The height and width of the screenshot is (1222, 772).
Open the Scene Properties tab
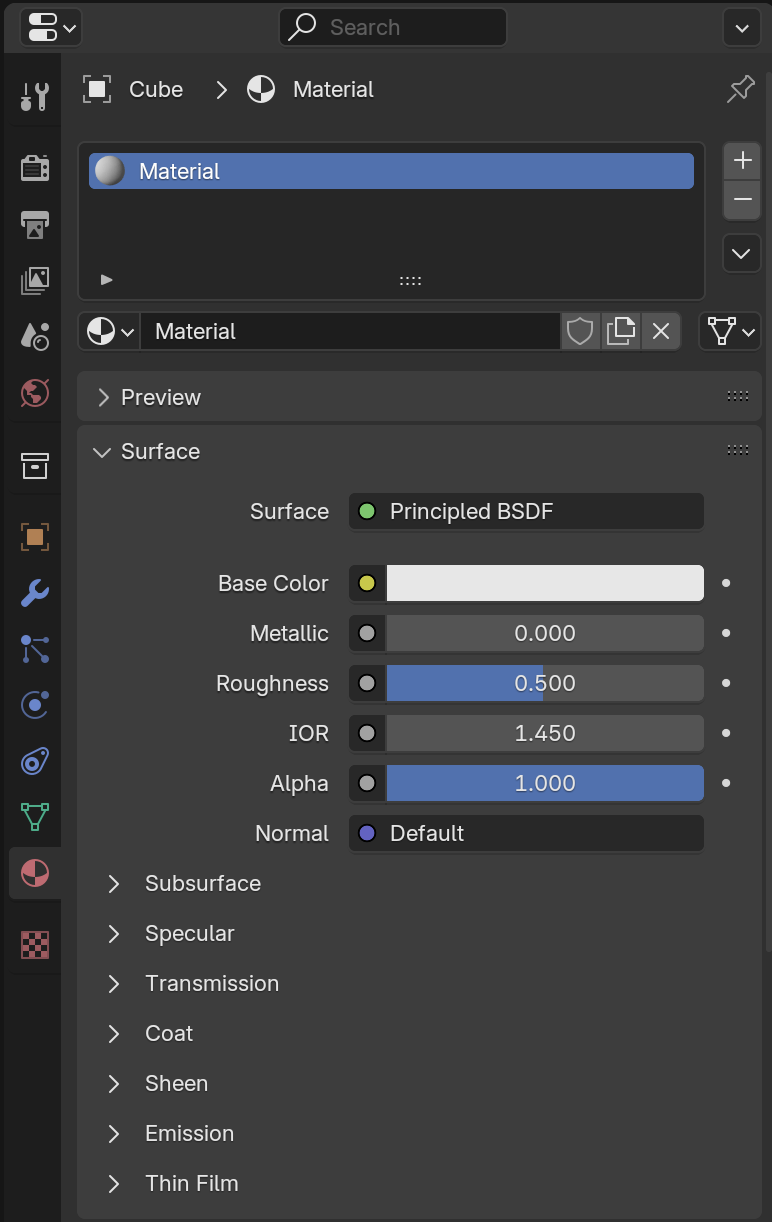point(34,337)
